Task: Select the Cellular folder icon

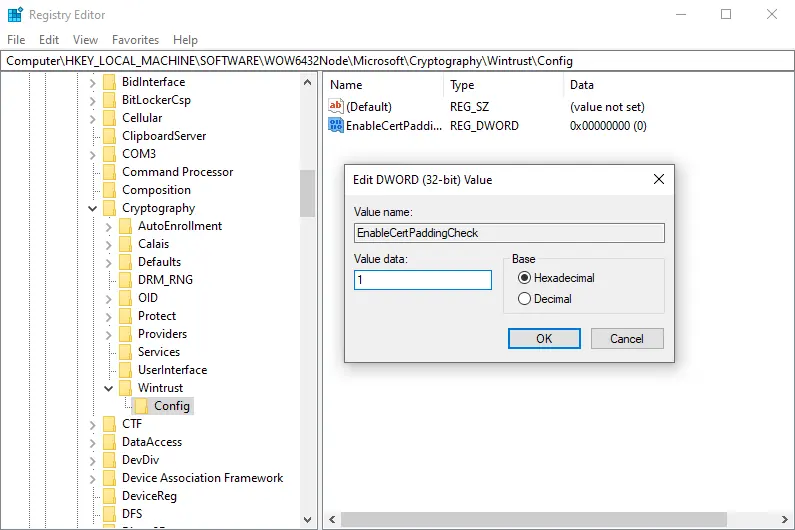Action: (x=109, y=118)
